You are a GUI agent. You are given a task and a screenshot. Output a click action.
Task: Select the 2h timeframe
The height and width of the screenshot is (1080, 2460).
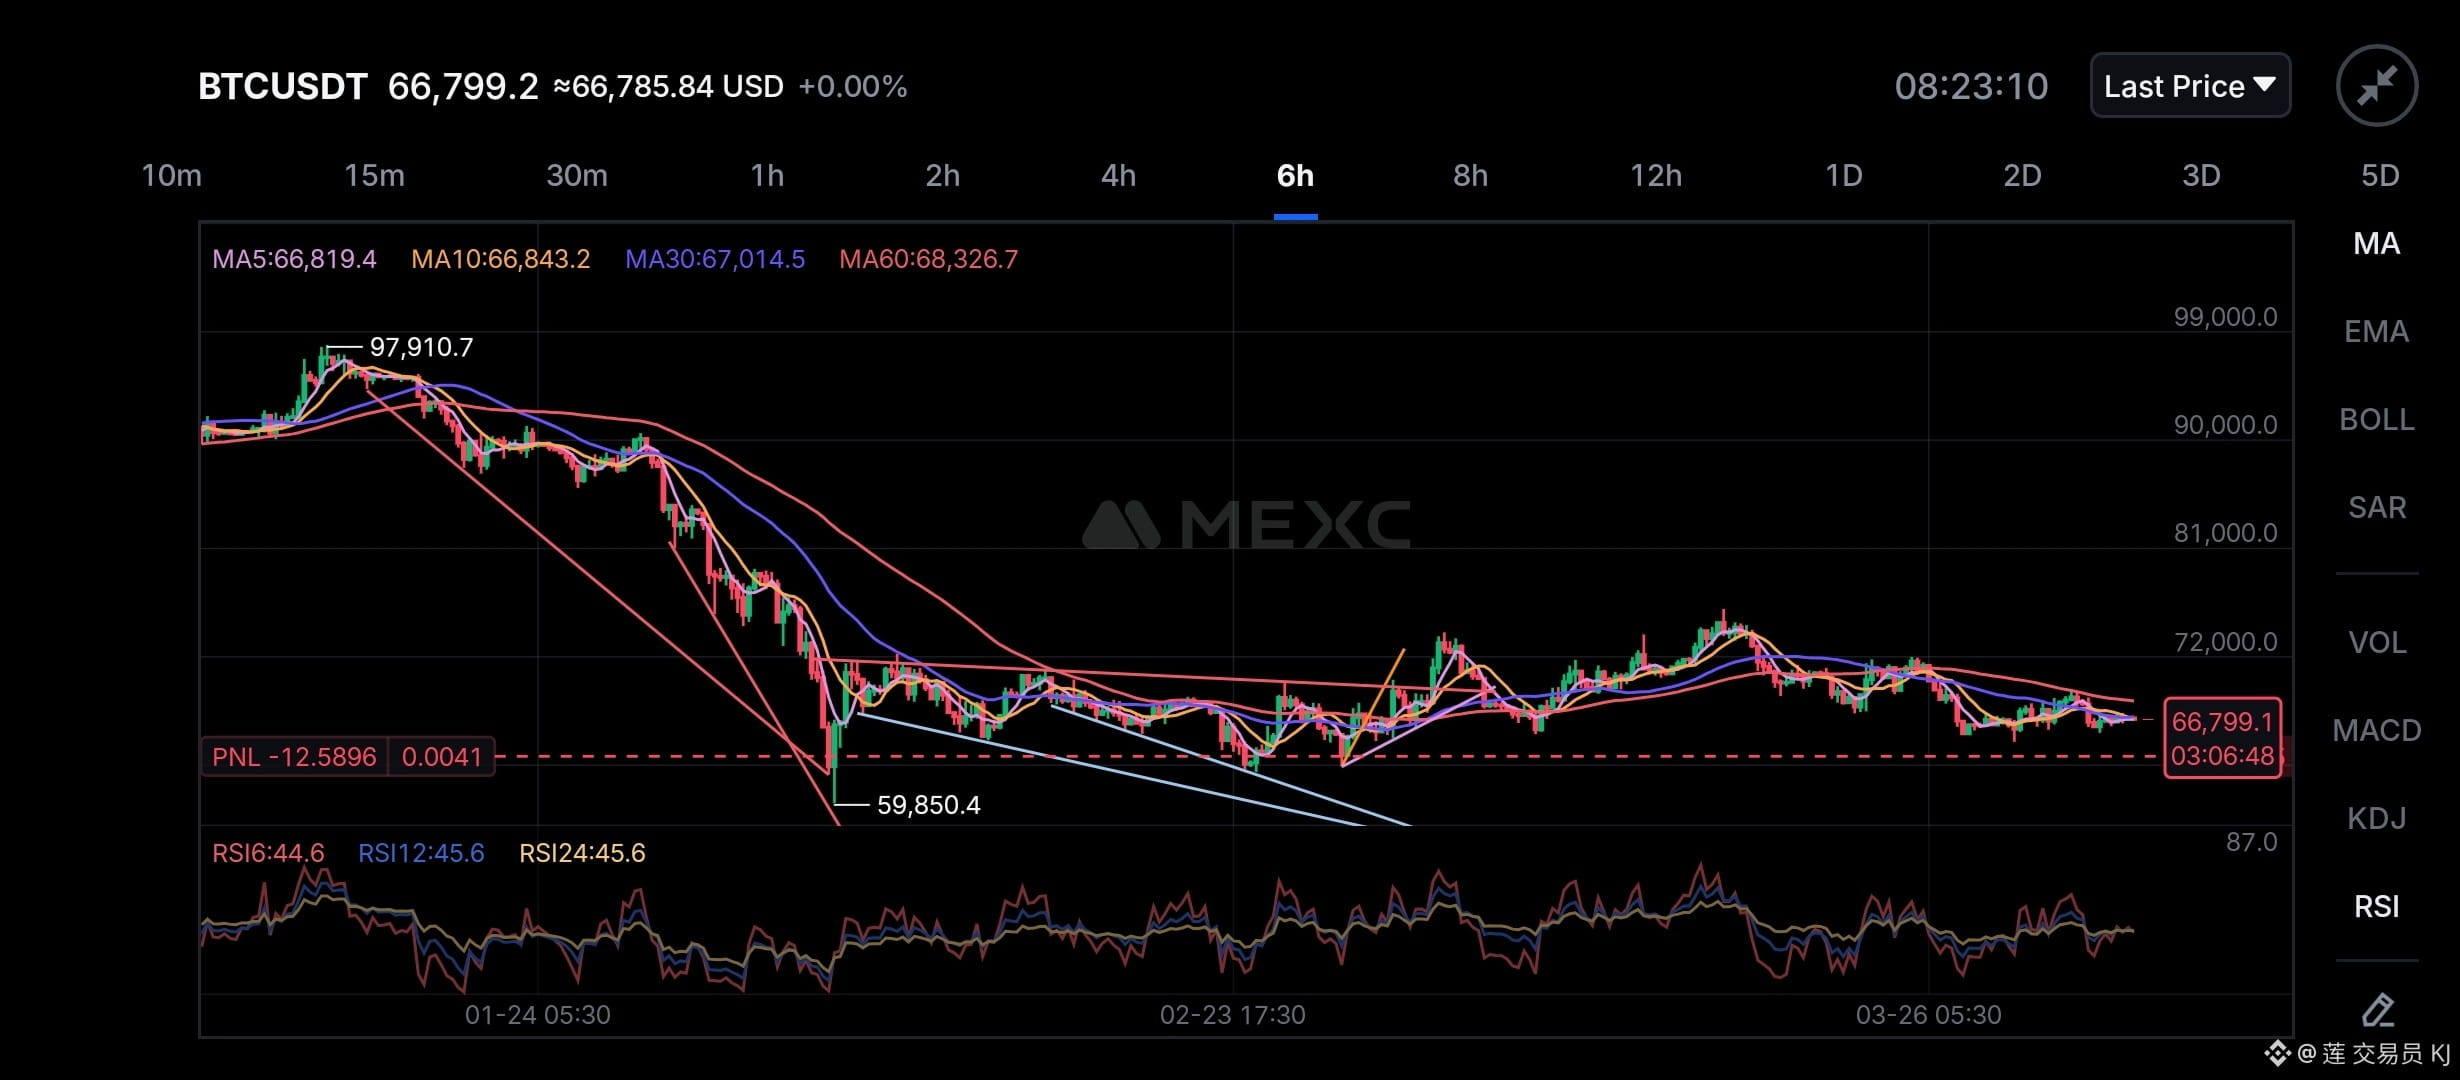pyautogui.click(x=942, y=176)
